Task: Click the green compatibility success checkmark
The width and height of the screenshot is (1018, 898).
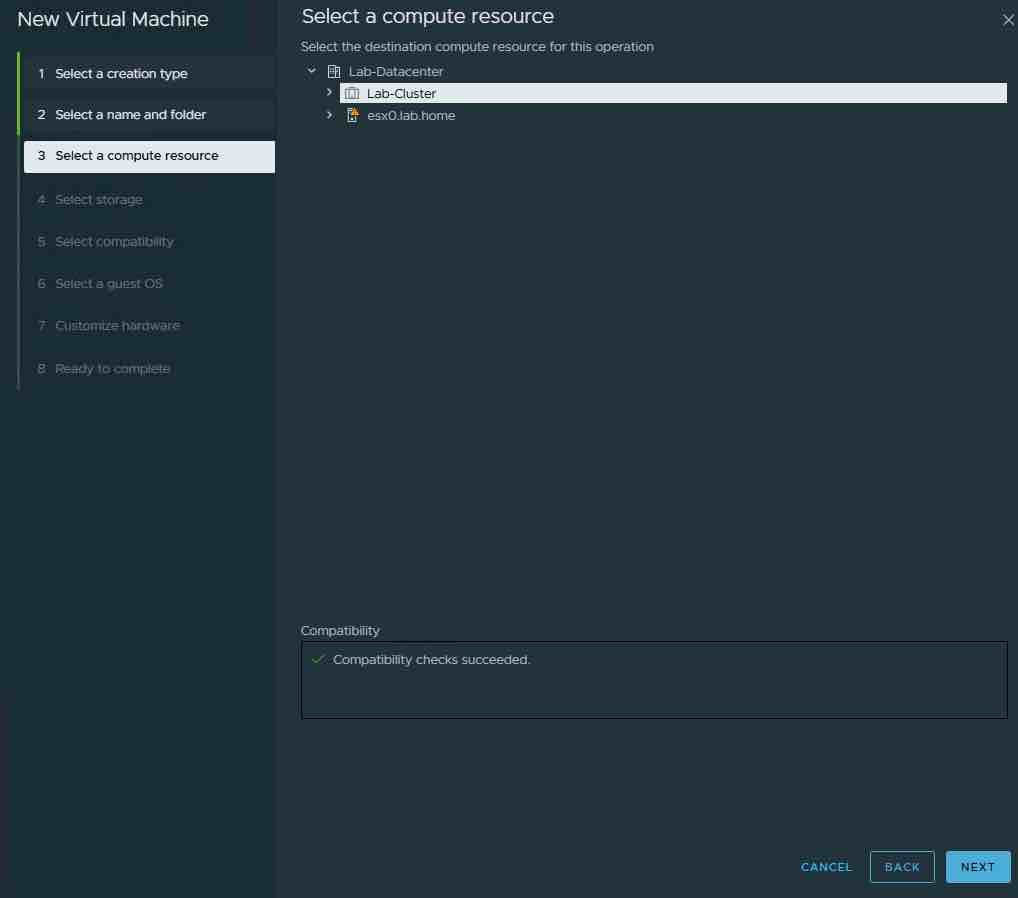Action: pos(318,660)
